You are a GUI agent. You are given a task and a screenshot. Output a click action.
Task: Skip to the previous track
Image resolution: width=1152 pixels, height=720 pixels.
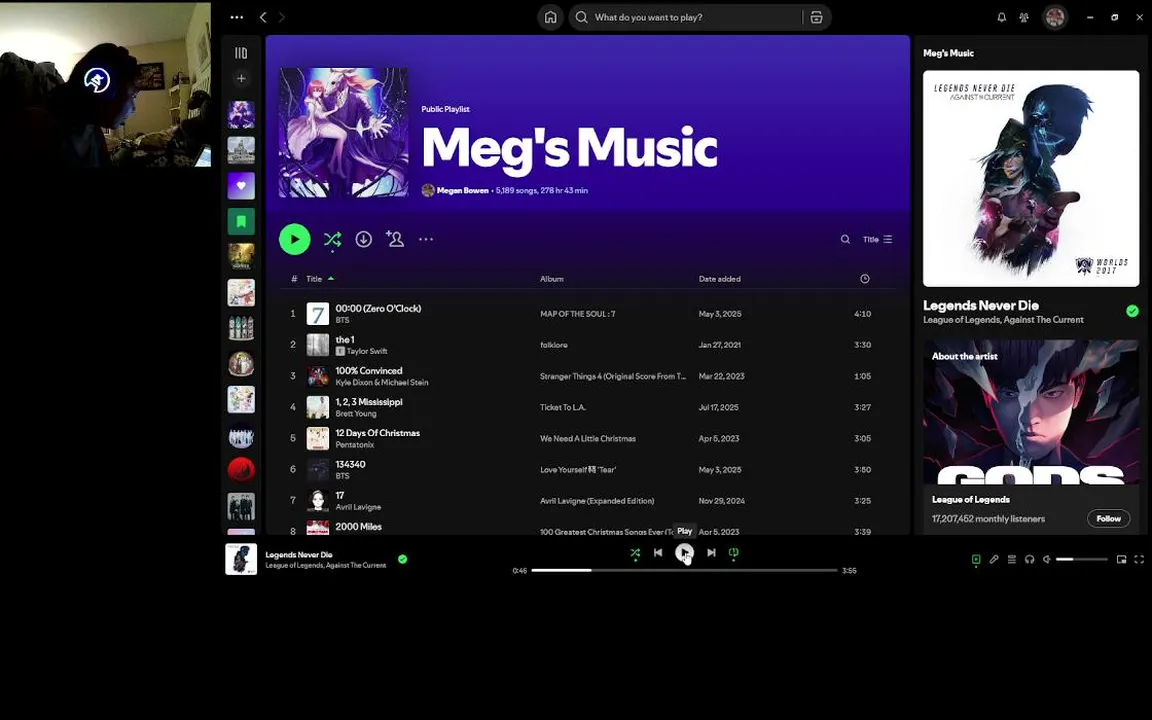[658, 552]
